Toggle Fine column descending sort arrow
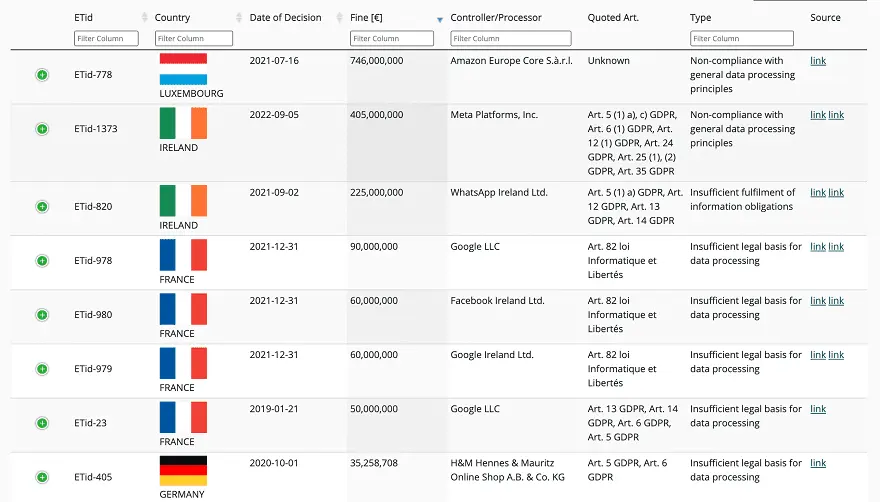 point(439,20)
